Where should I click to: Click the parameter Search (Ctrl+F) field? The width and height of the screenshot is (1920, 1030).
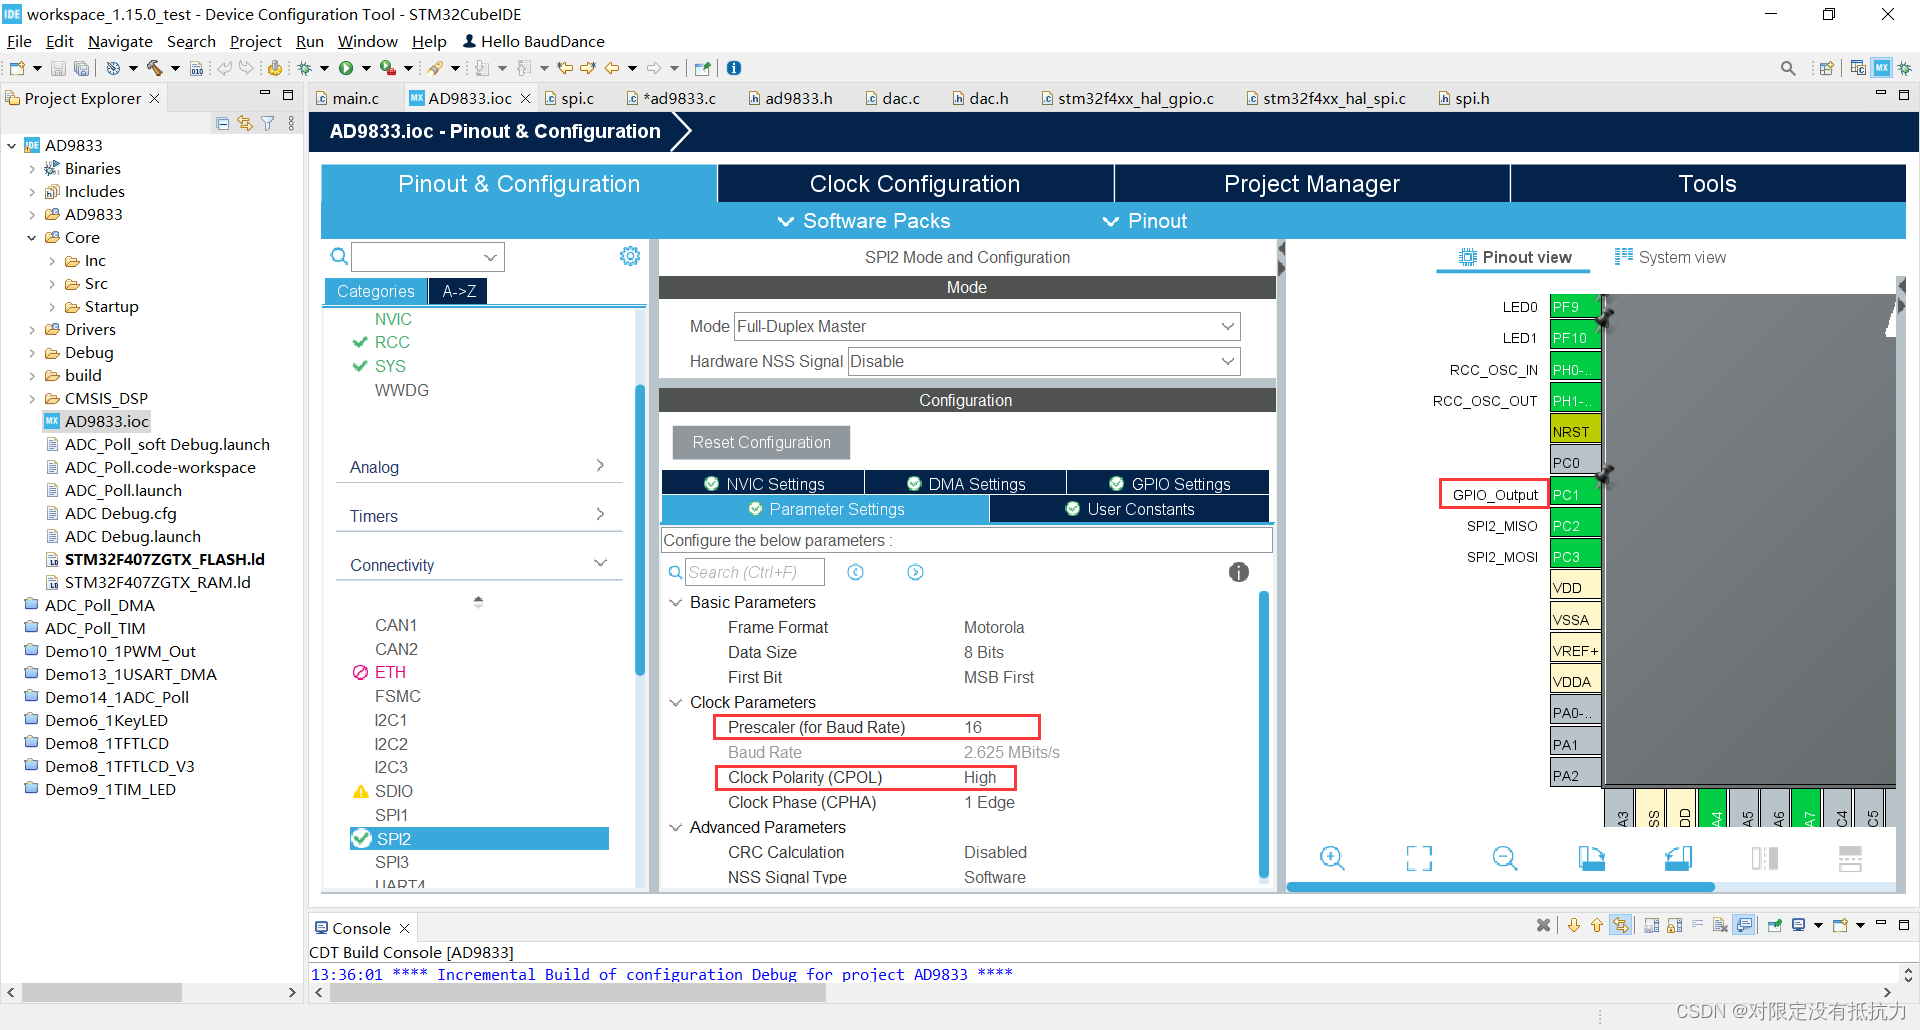[755, 572]
